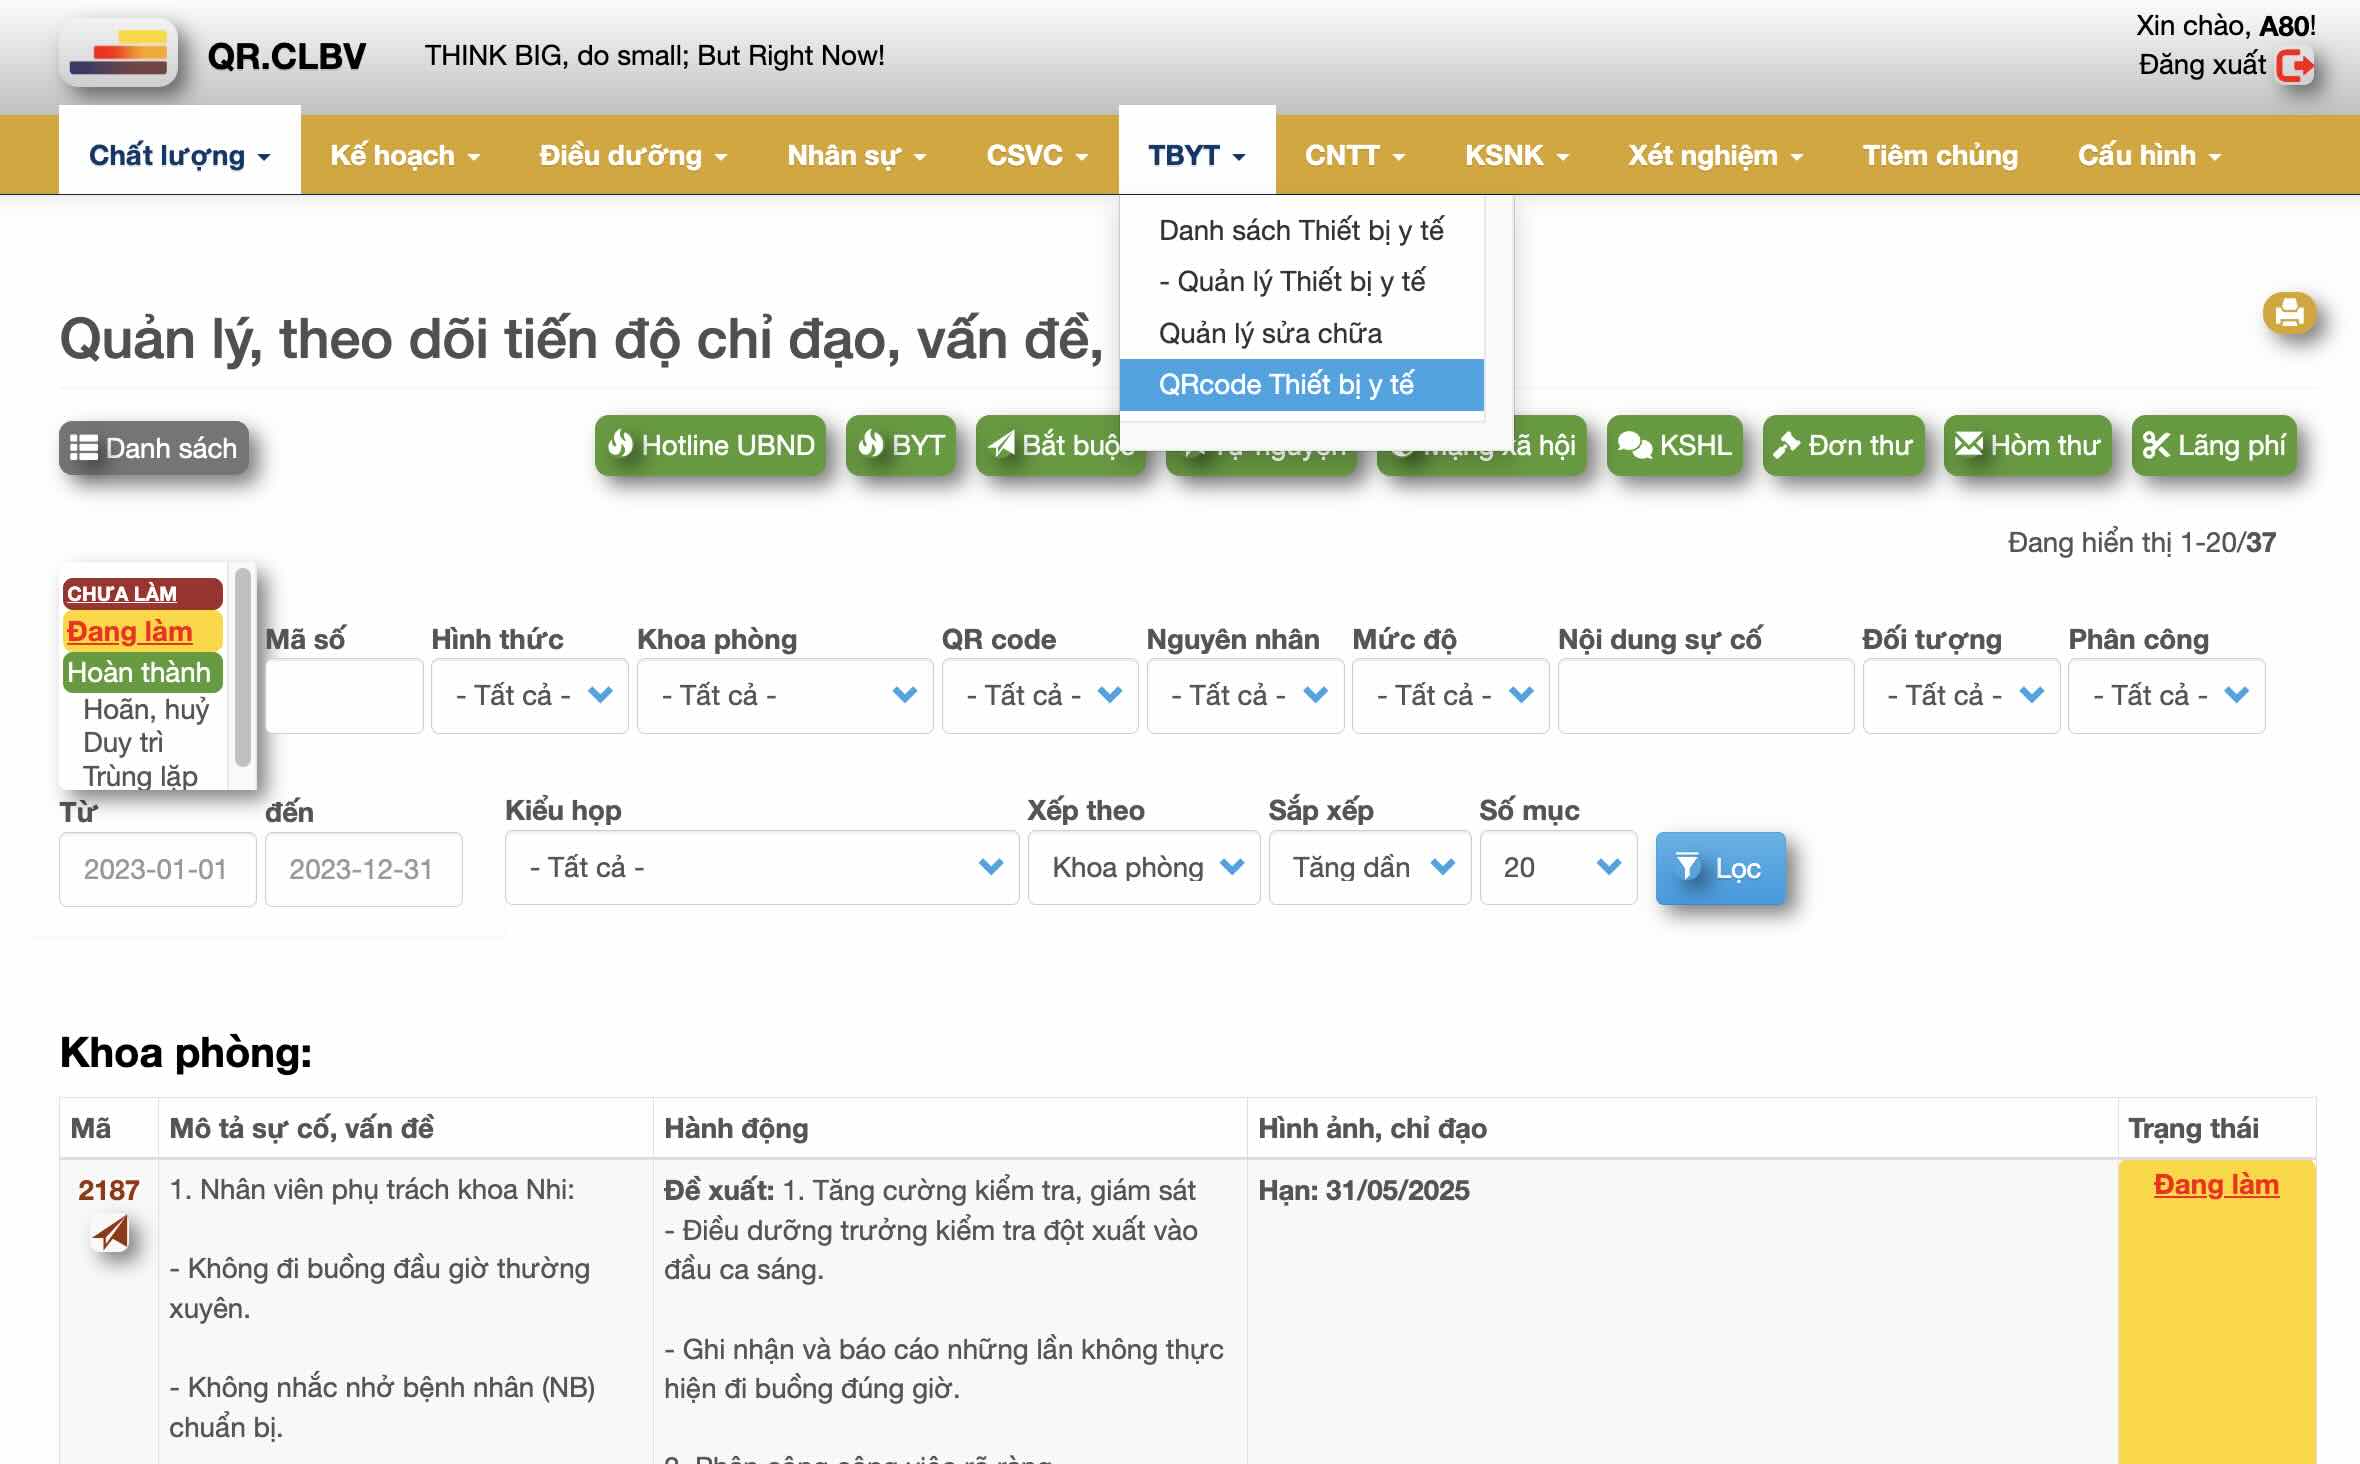Click the BYT flame button

901,445
